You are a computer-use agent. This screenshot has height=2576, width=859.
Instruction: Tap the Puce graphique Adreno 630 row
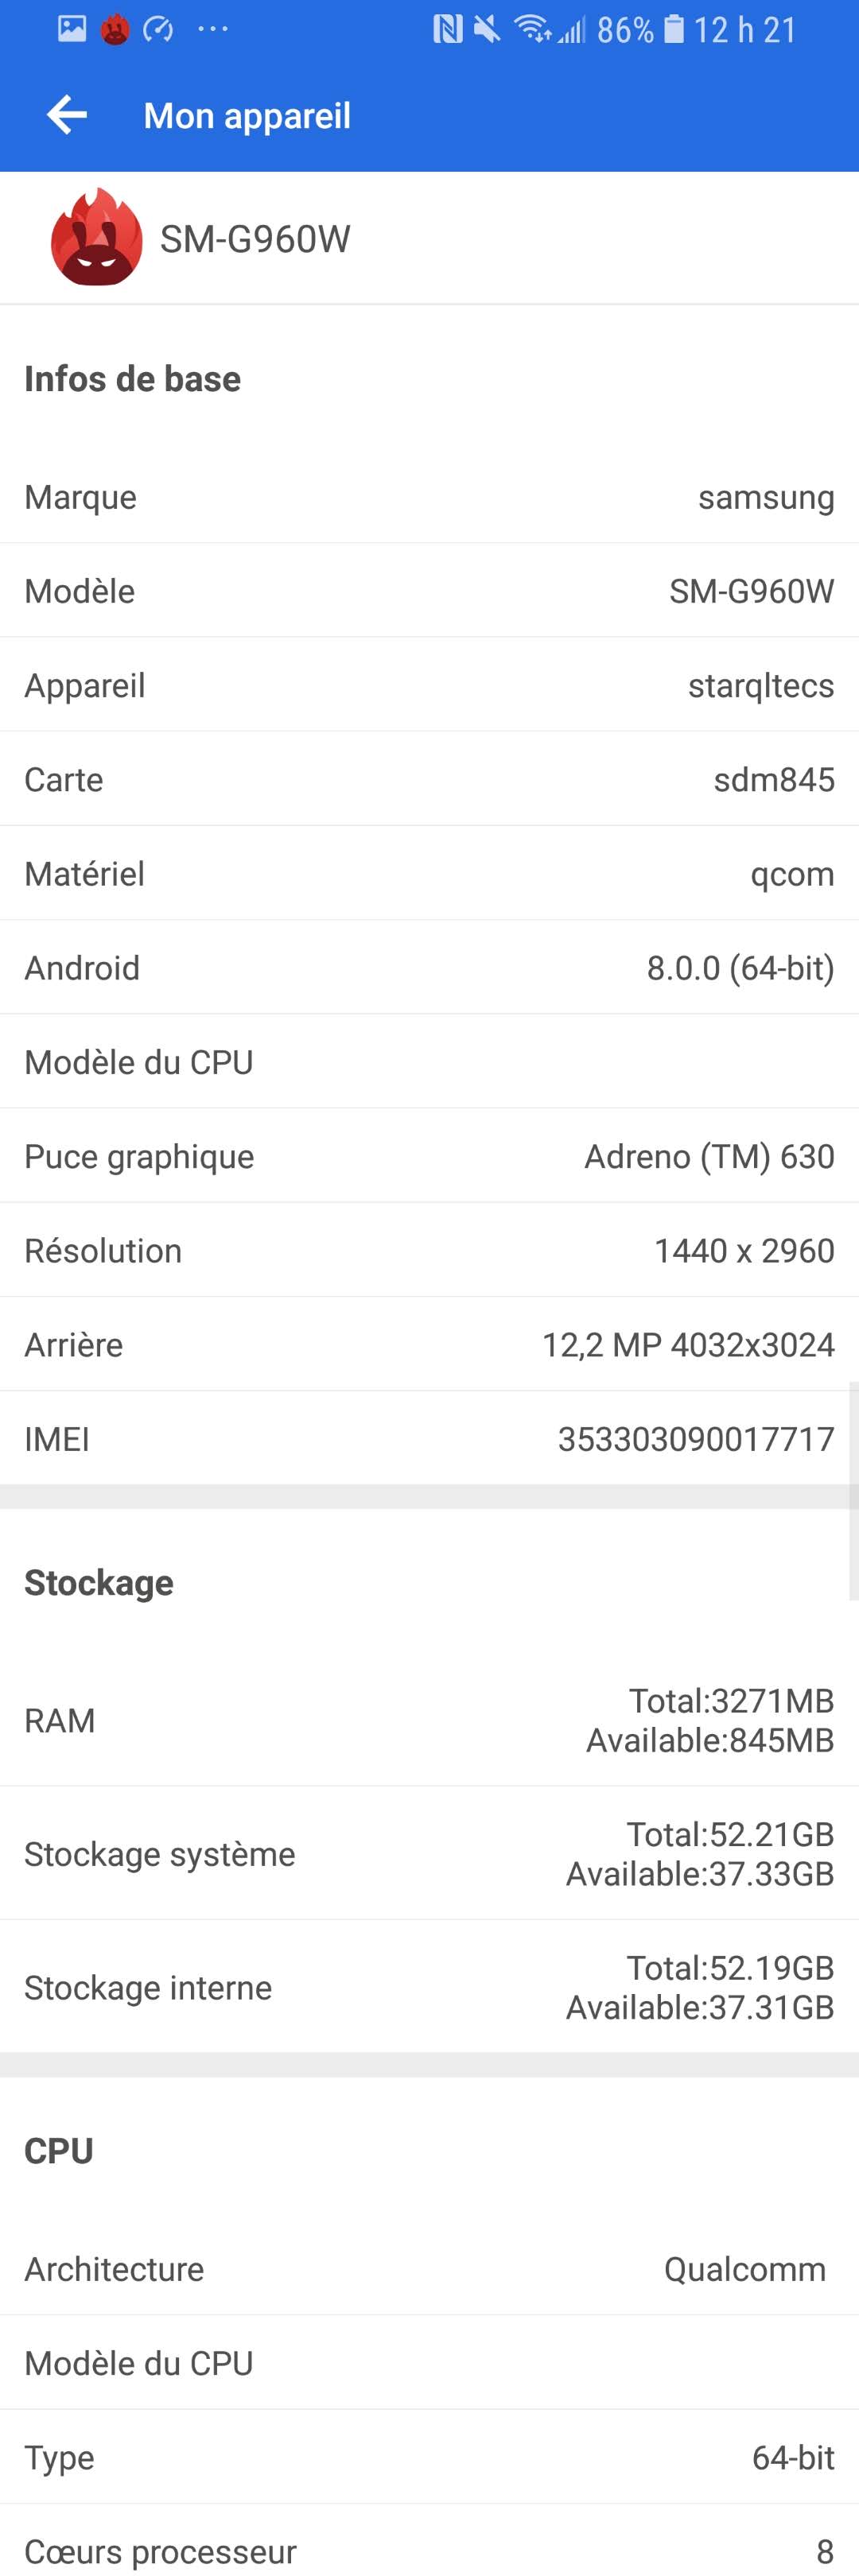pos(429,1156)
